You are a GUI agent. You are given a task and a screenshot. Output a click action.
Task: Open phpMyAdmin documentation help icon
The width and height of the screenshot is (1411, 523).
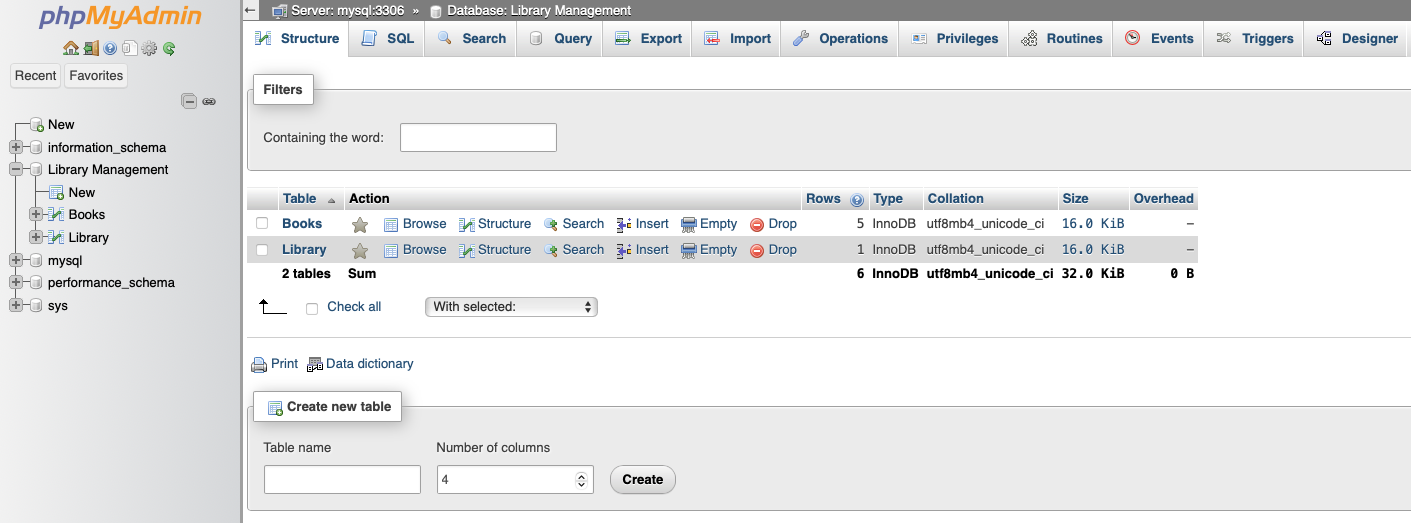[x=110, y=48]
